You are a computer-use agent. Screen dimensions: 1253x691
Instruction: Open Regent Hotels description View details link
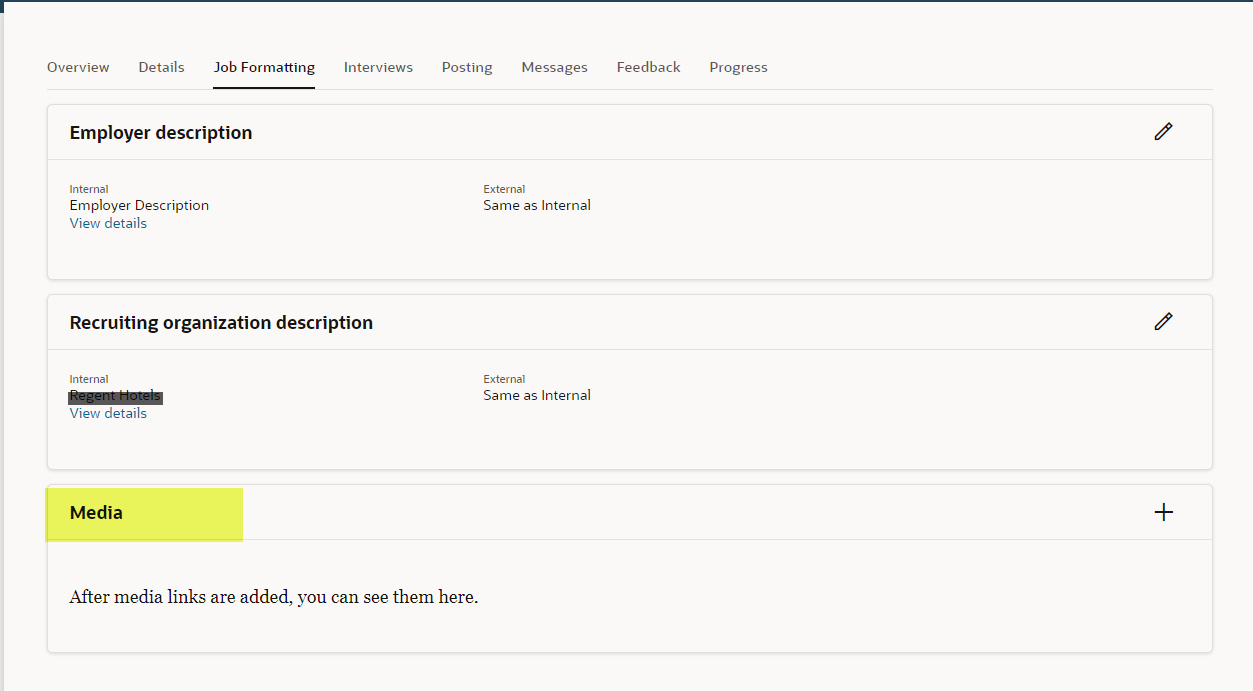tap(107, 412)
